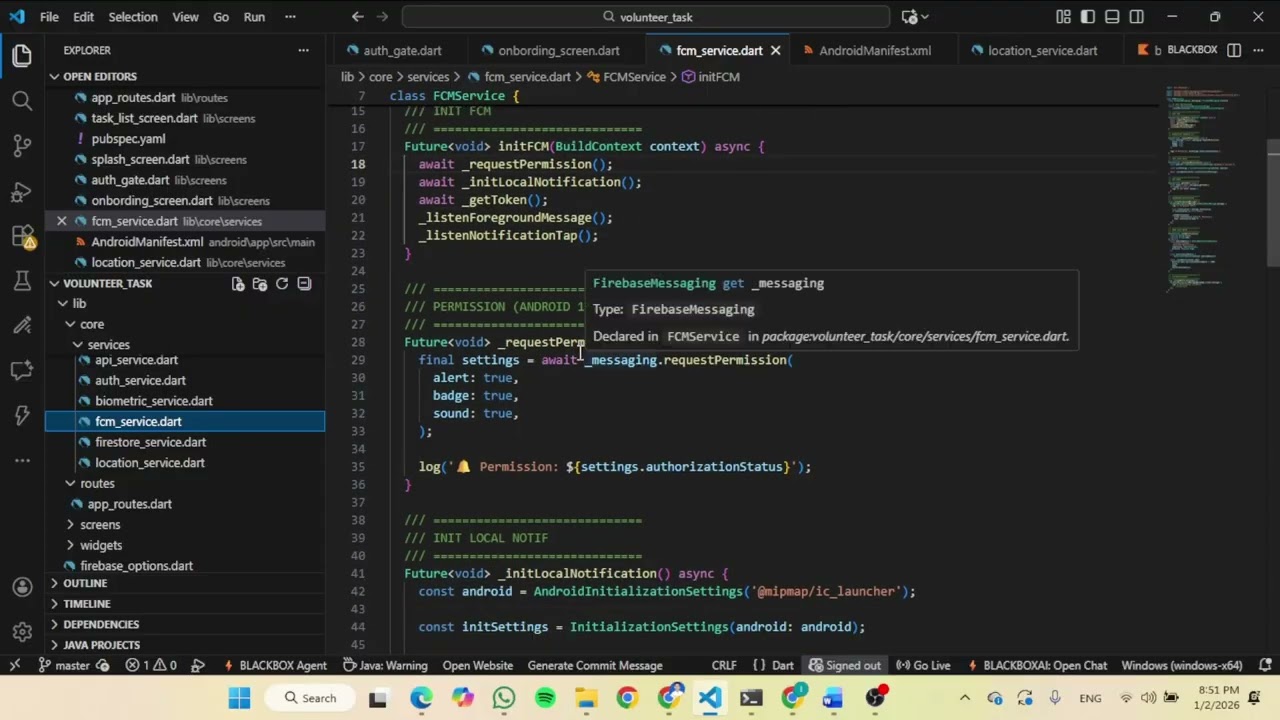
Task: Open editor More Actions ellipsis
Action: click(x=1259, y=50)
